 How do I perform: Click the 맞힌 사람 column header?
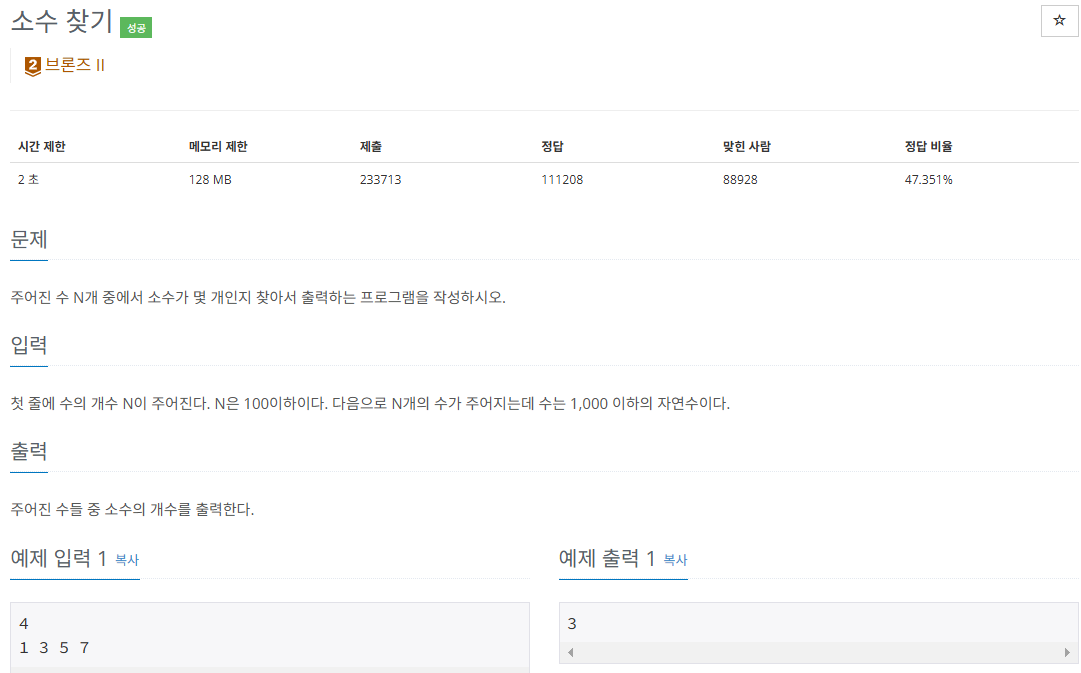747,146
